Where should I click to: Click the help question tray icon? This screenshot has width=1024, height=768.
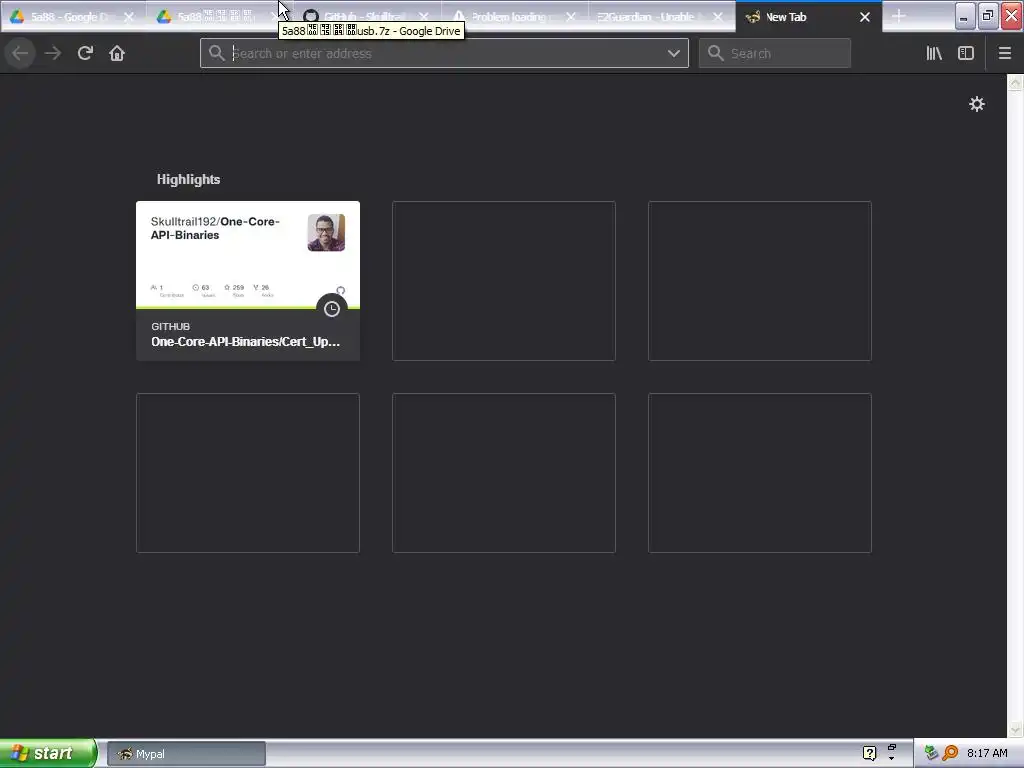[x=869, y=754]
